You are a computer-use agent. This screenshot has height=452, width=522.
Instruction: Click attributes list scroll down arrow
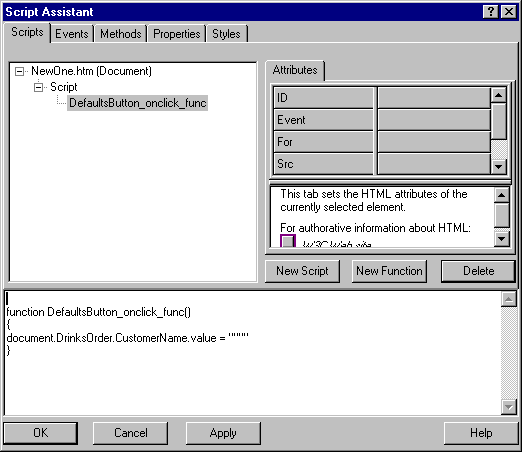pos(499,166)
